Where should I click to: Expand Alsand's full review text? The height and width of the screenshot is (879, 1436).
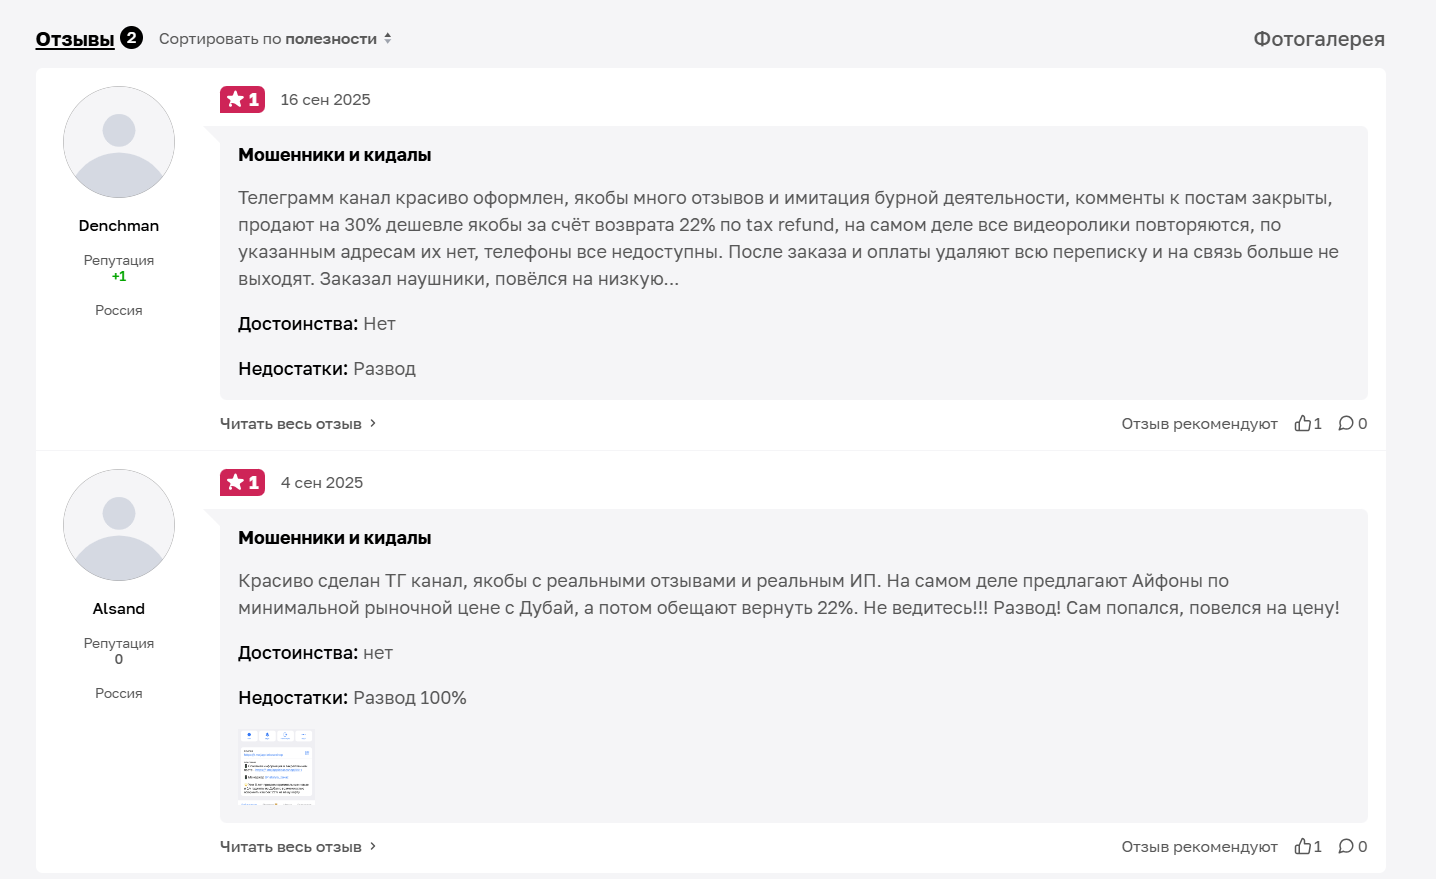coord(291,846)
